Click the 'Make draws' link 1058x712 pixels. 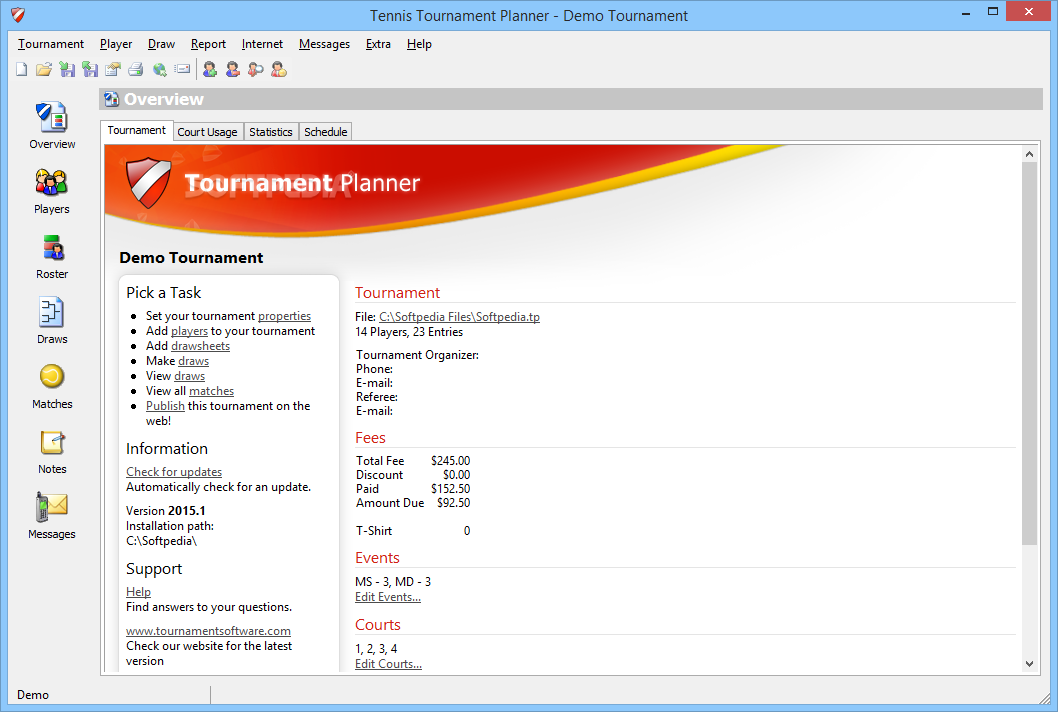click(193, 361)
